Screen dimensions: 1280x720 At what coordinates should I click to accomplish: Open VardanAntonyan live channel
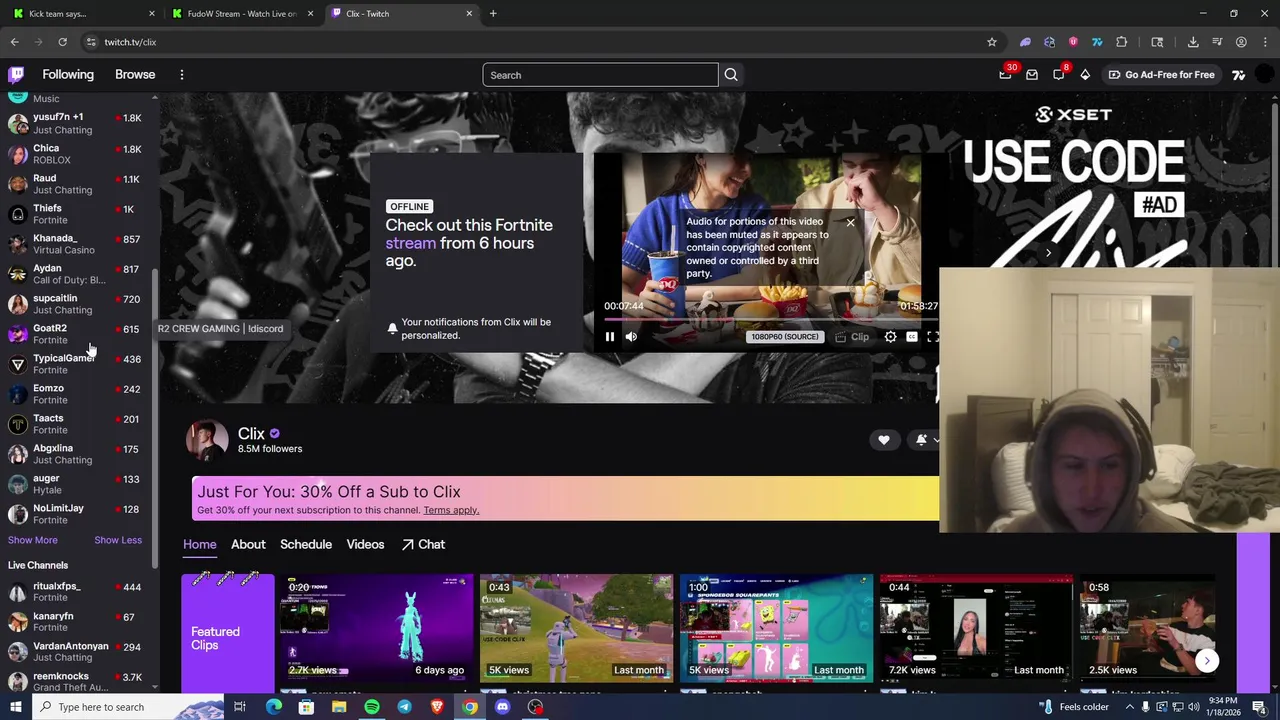point(76,652)
